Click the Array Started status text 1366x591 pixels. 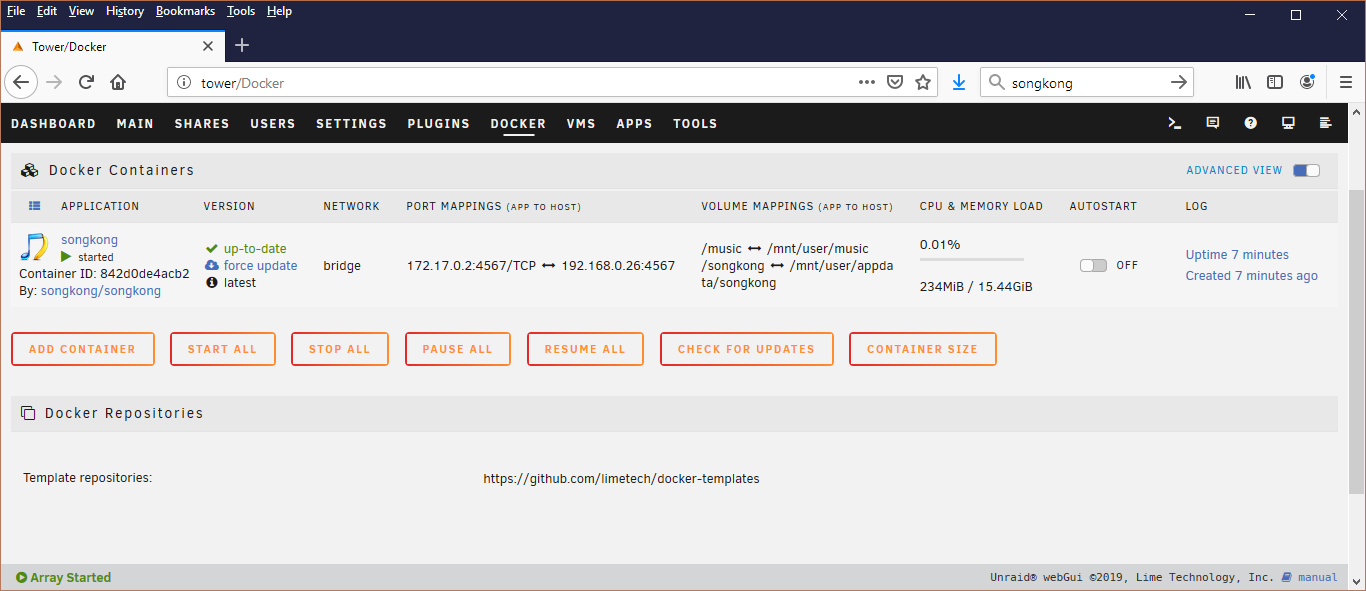pos(70,578)
